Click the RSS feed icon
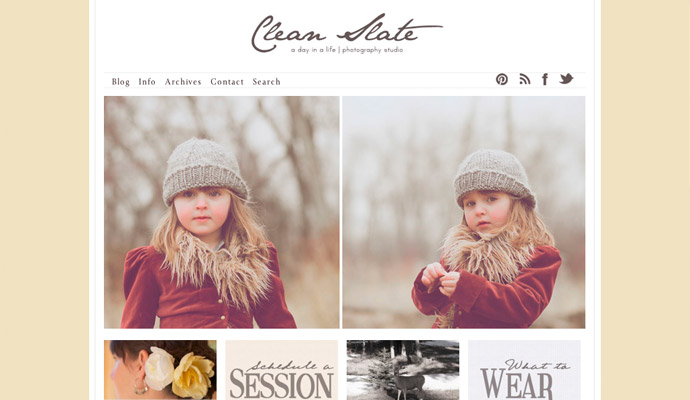The width and height of the screenshot is (690, 400). [525, 79]
